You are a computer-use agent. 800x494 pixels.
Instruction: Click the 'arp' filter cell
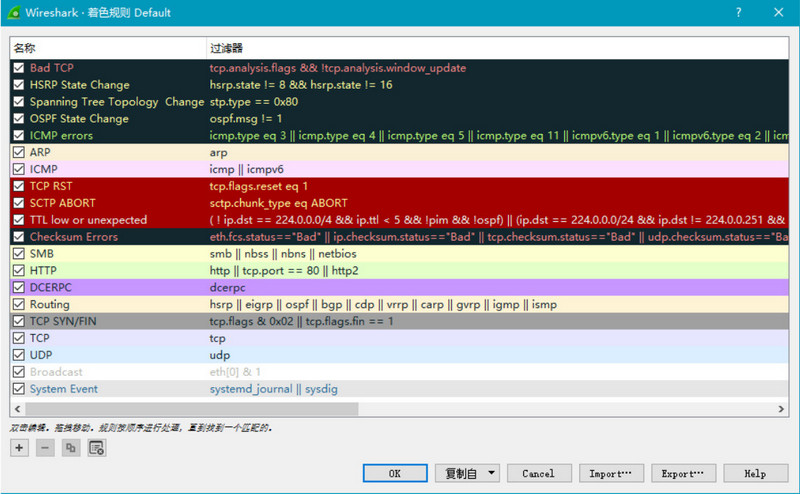pyautogui.click(x=218, y=152)
